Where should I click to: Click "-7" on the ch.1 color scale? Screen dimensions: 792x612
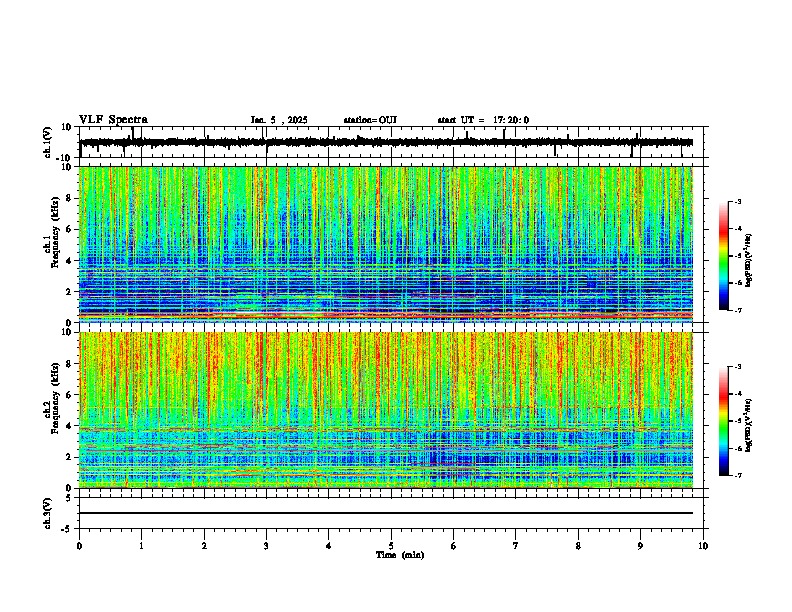[738, 310]
